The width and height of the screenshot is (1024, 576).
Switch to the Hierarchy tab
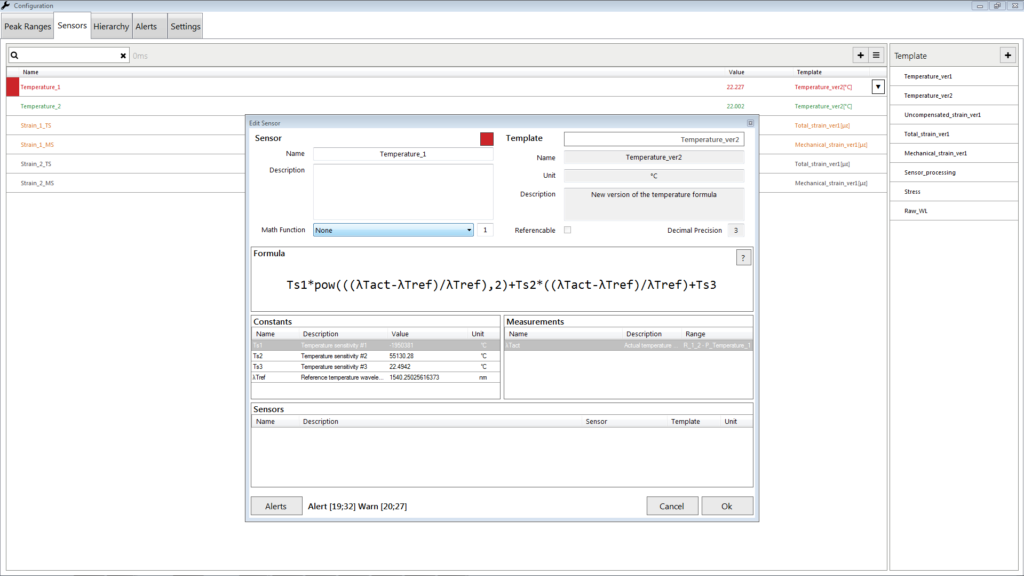(111, 26)
